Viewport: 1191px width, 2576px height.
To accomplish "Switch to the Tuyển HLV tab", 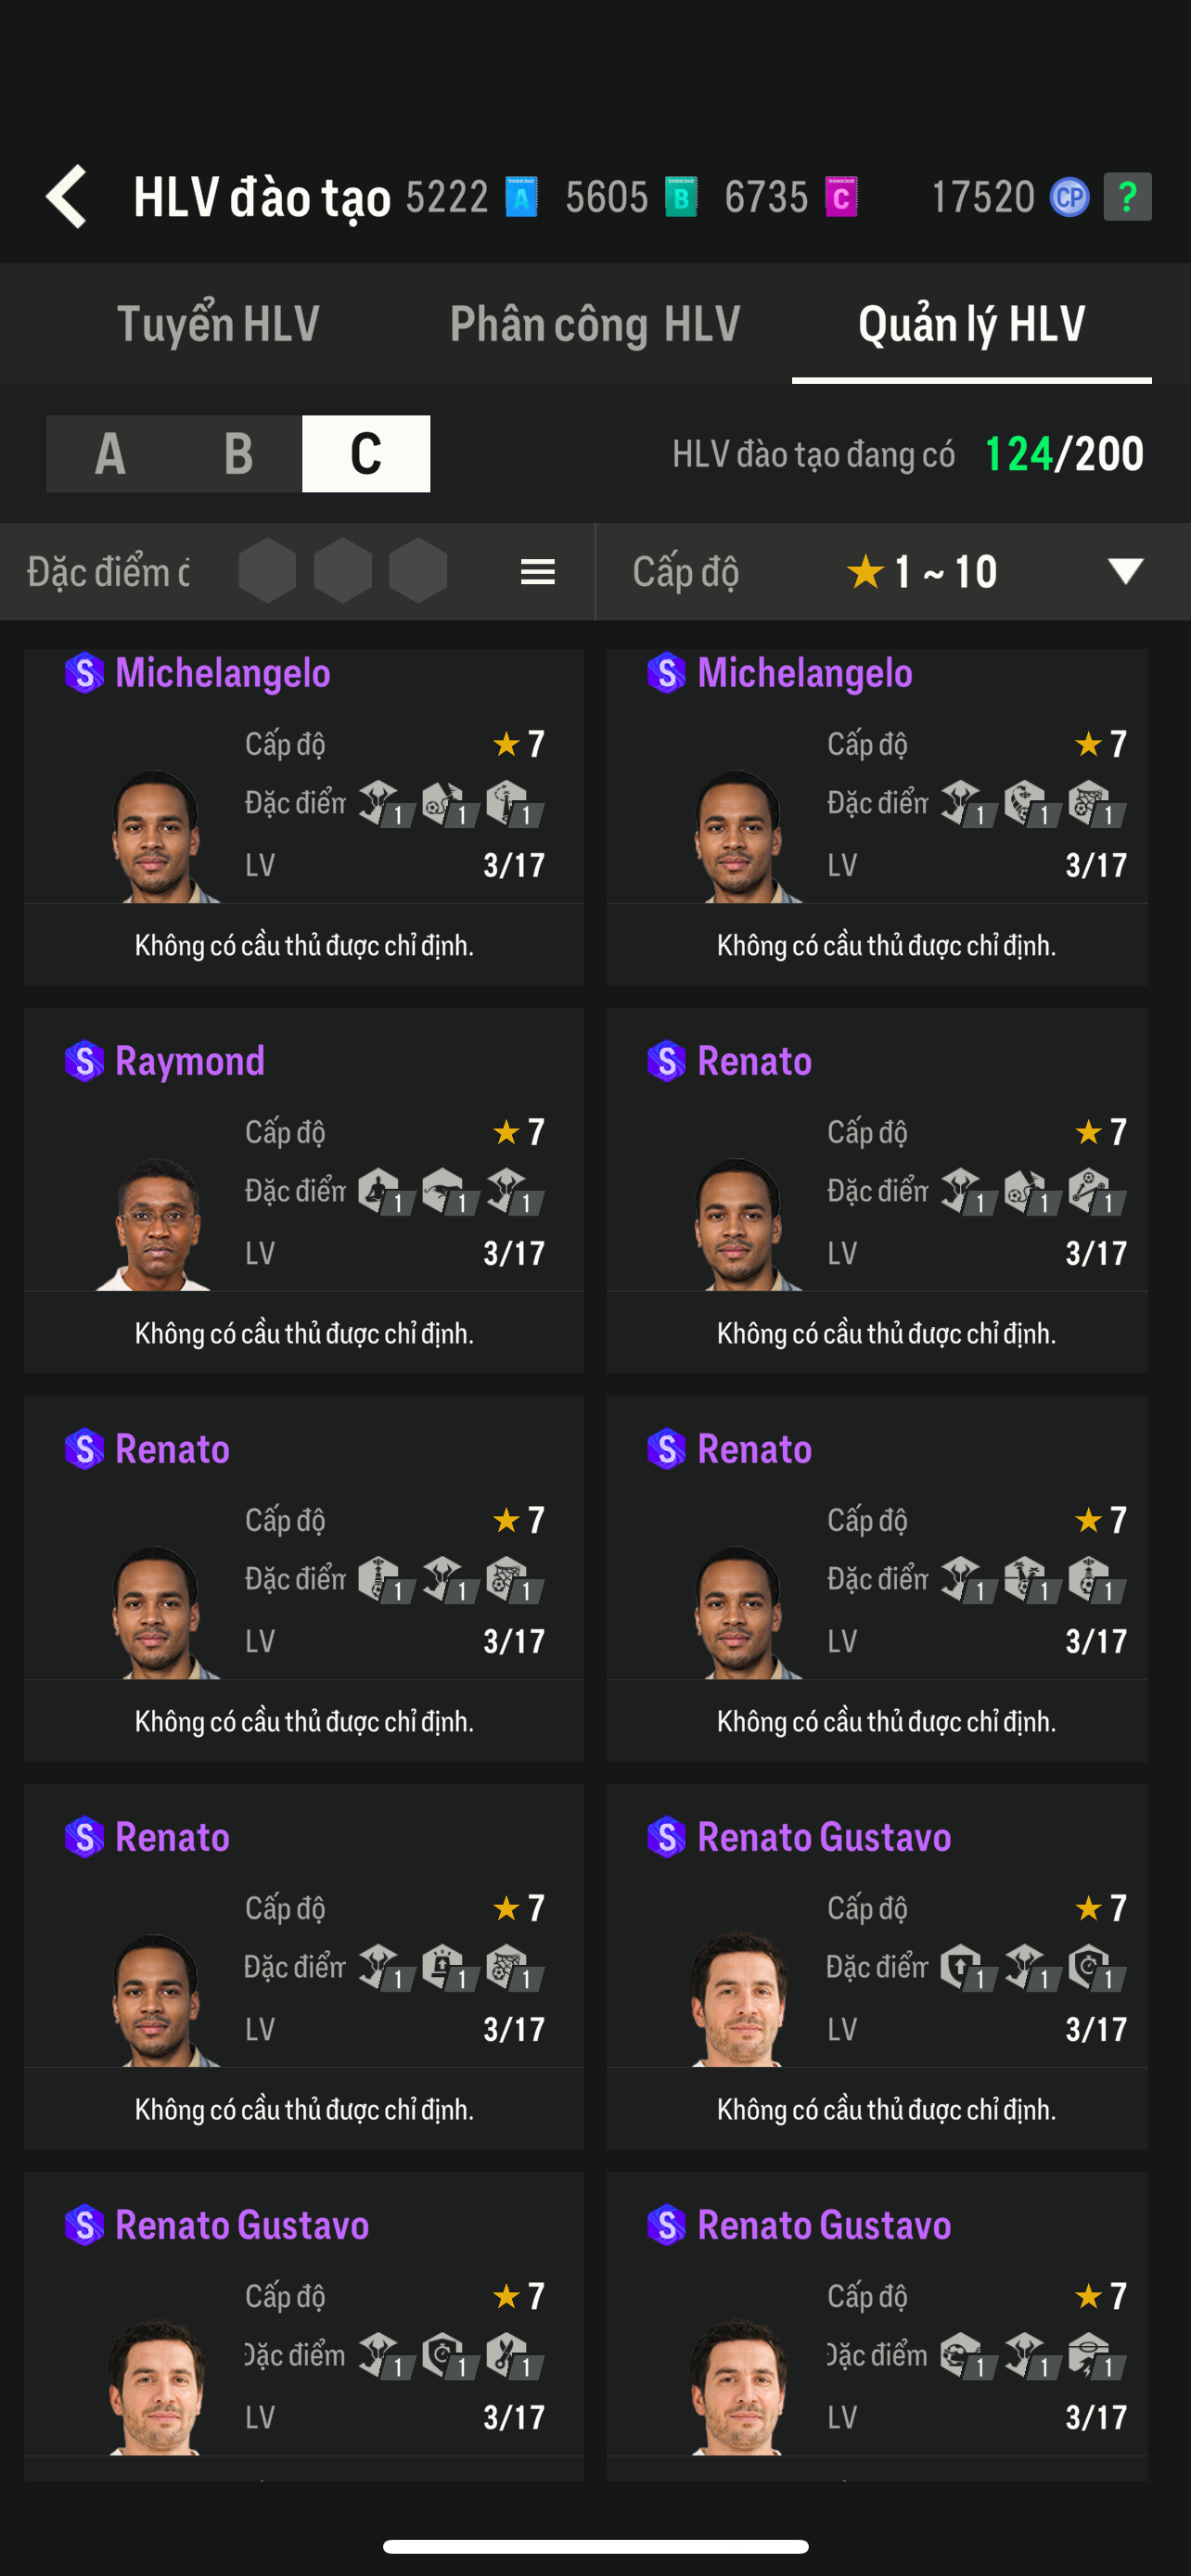I will click(x=218, y=324).
